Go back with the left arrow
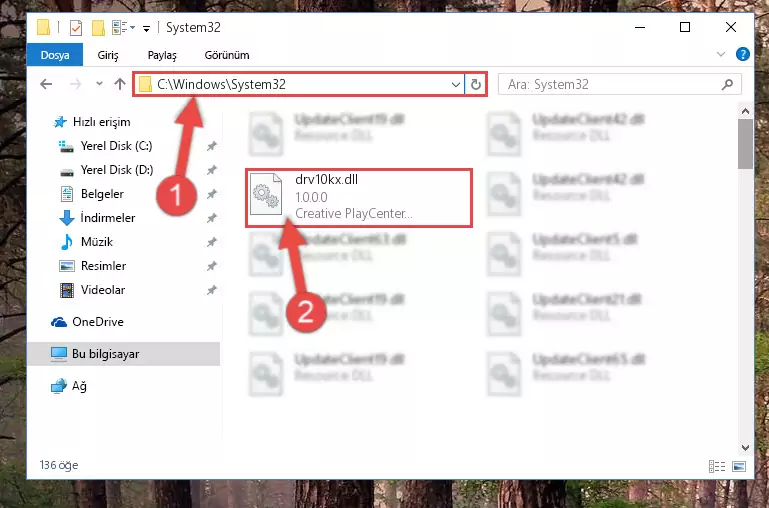The height and width of the screenshot is (508, 769). [x=46, y=84]
